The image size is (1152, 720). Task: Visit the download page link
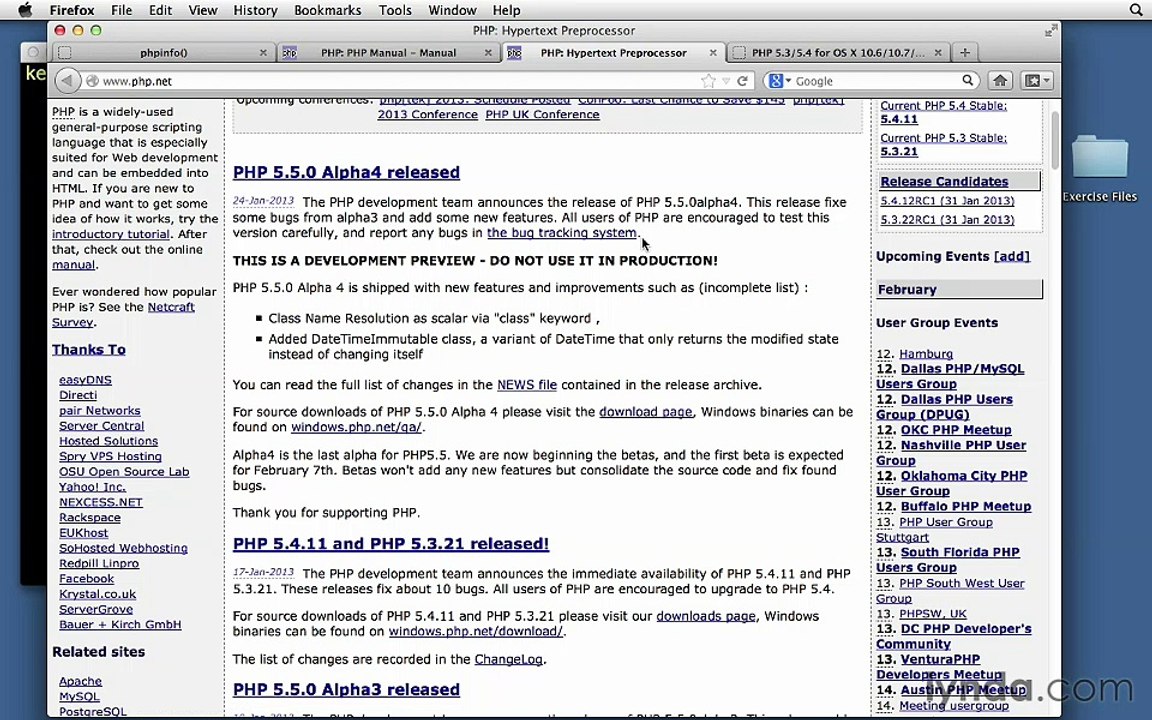pos(645,412)
